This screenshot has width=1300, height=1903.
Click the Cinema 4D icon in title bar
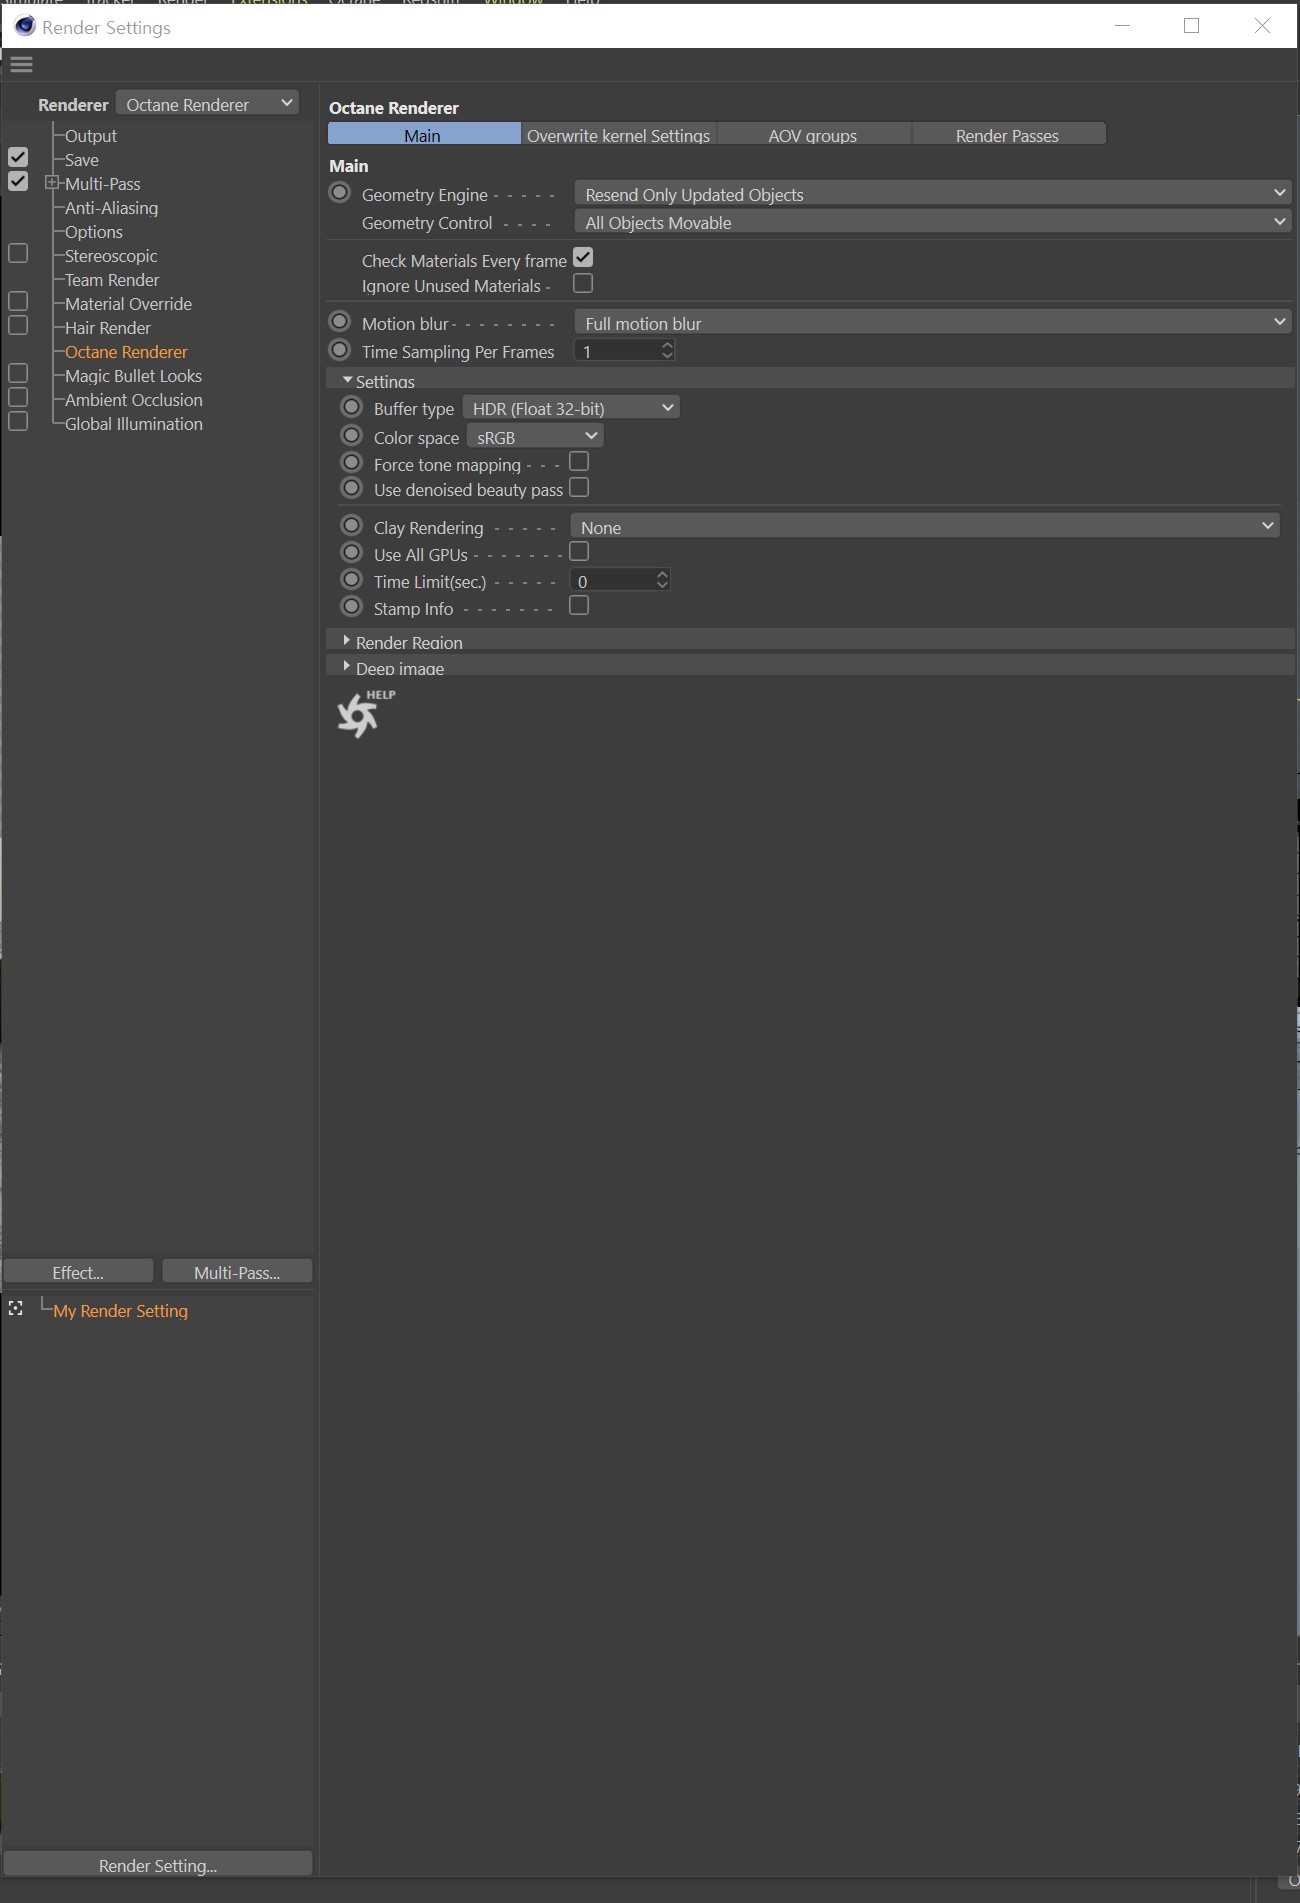click(x=25, y=27)
